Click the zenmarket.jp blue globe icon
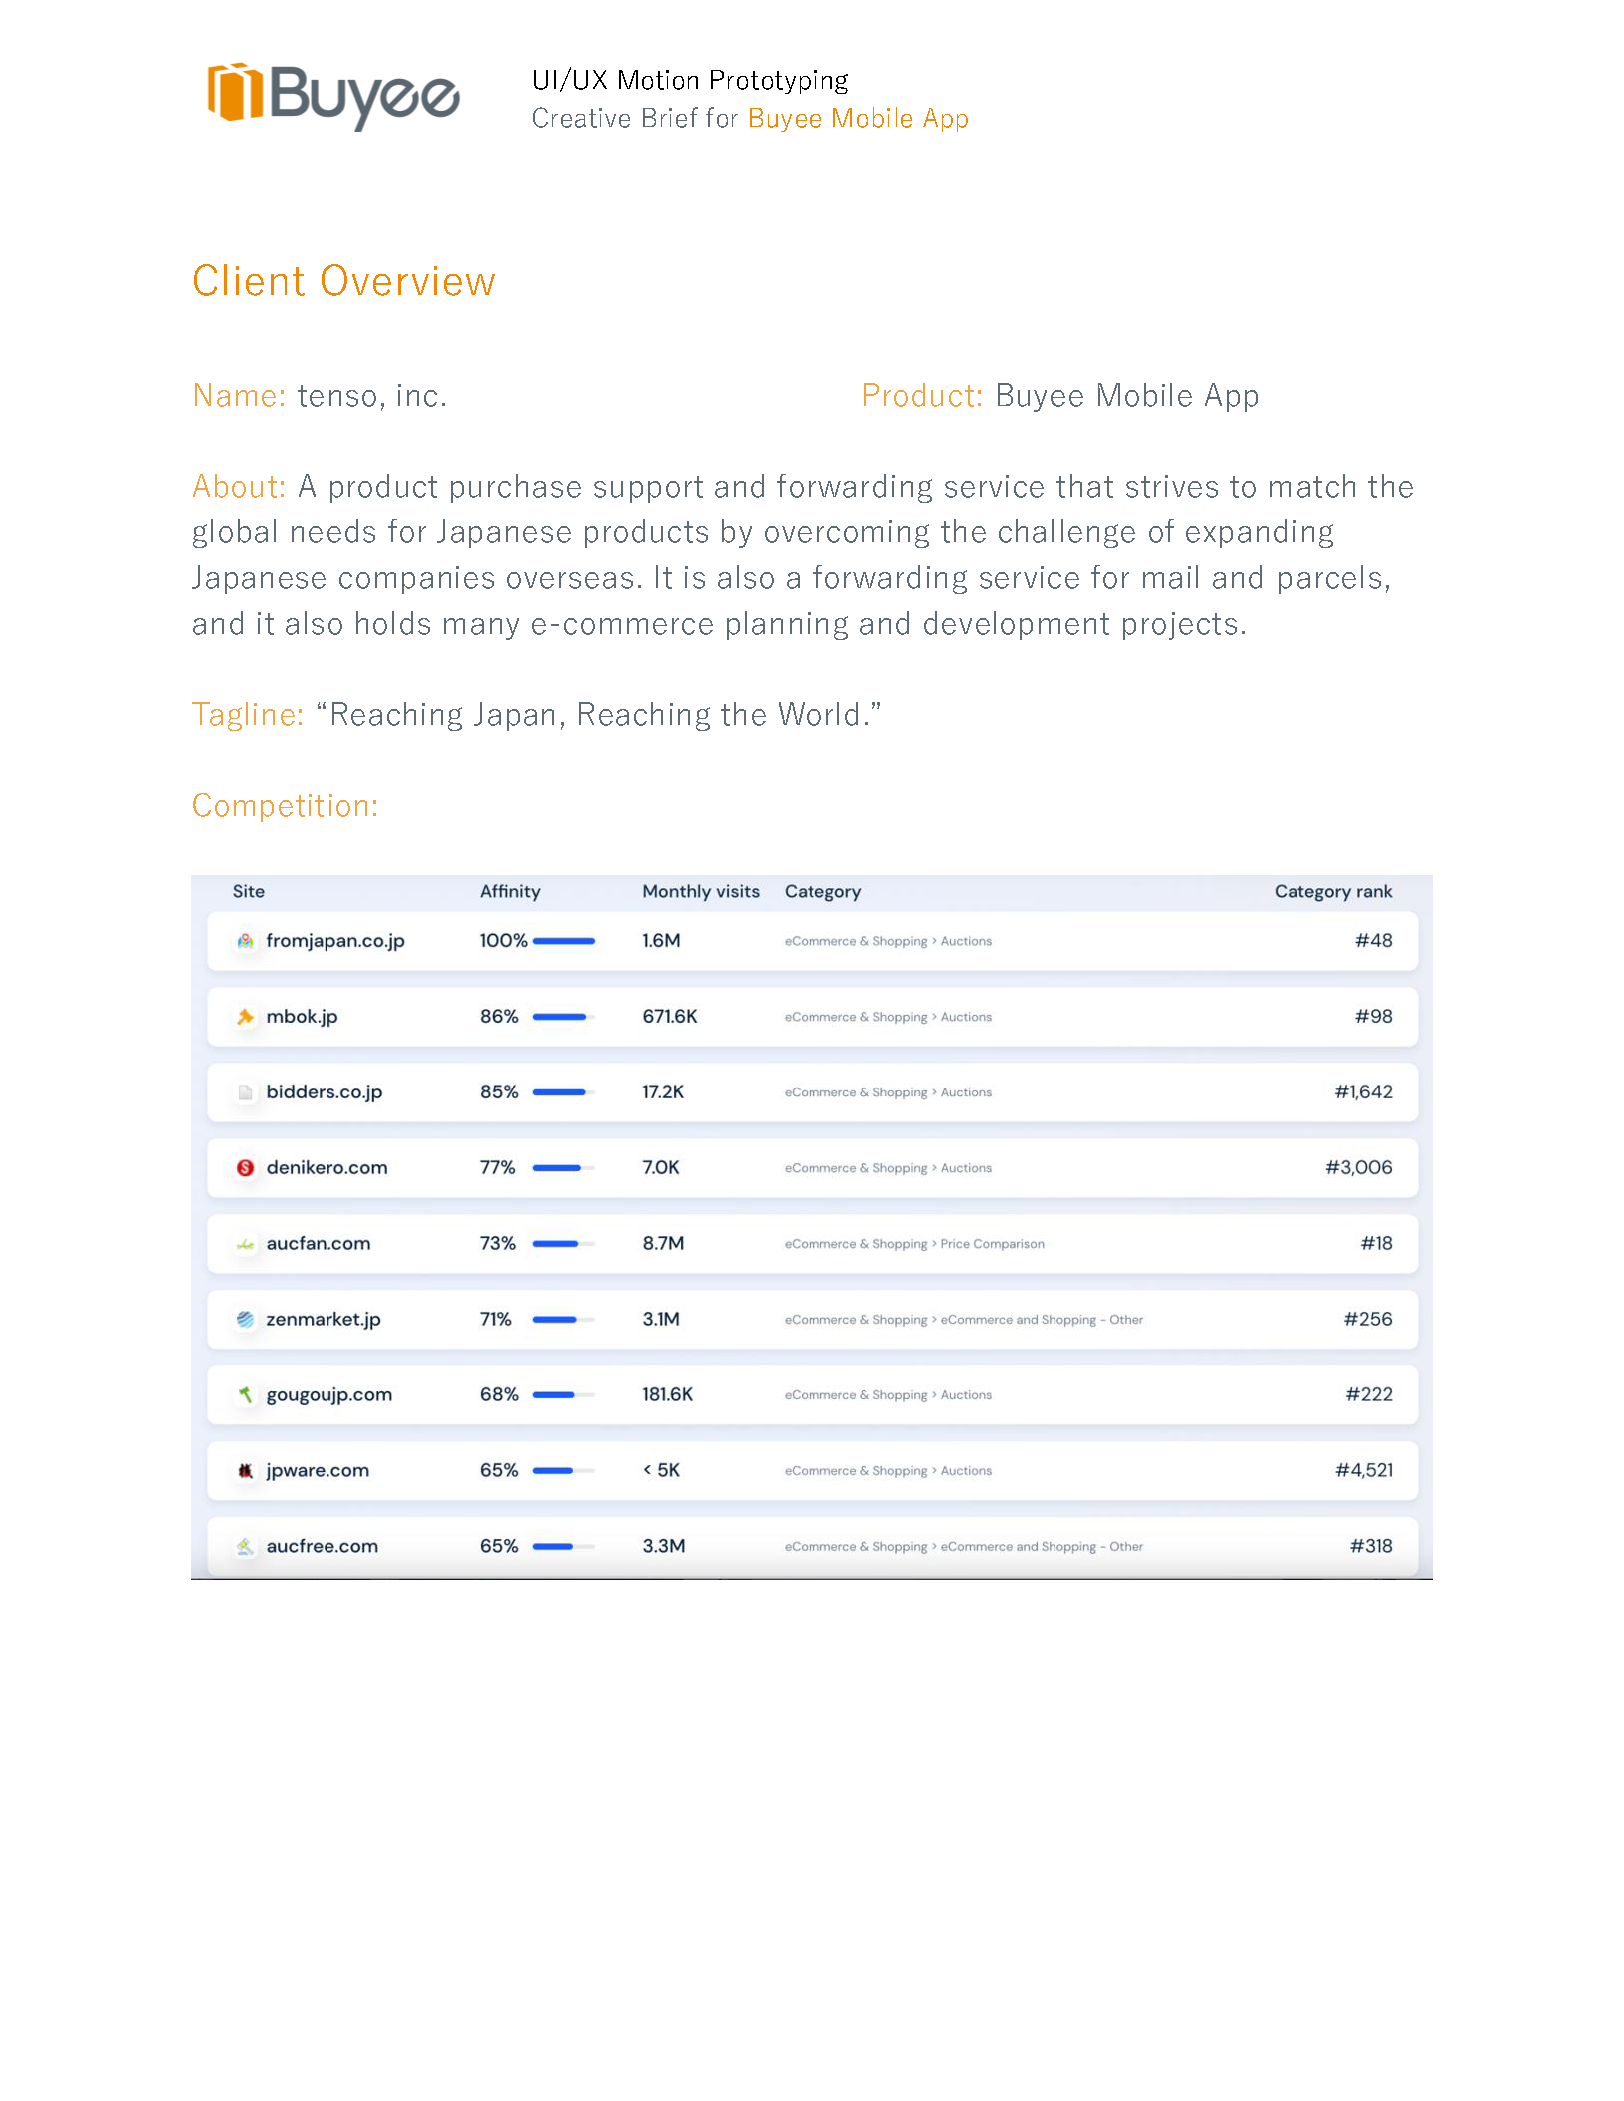1624x2101 pixels. (245, 1320)
